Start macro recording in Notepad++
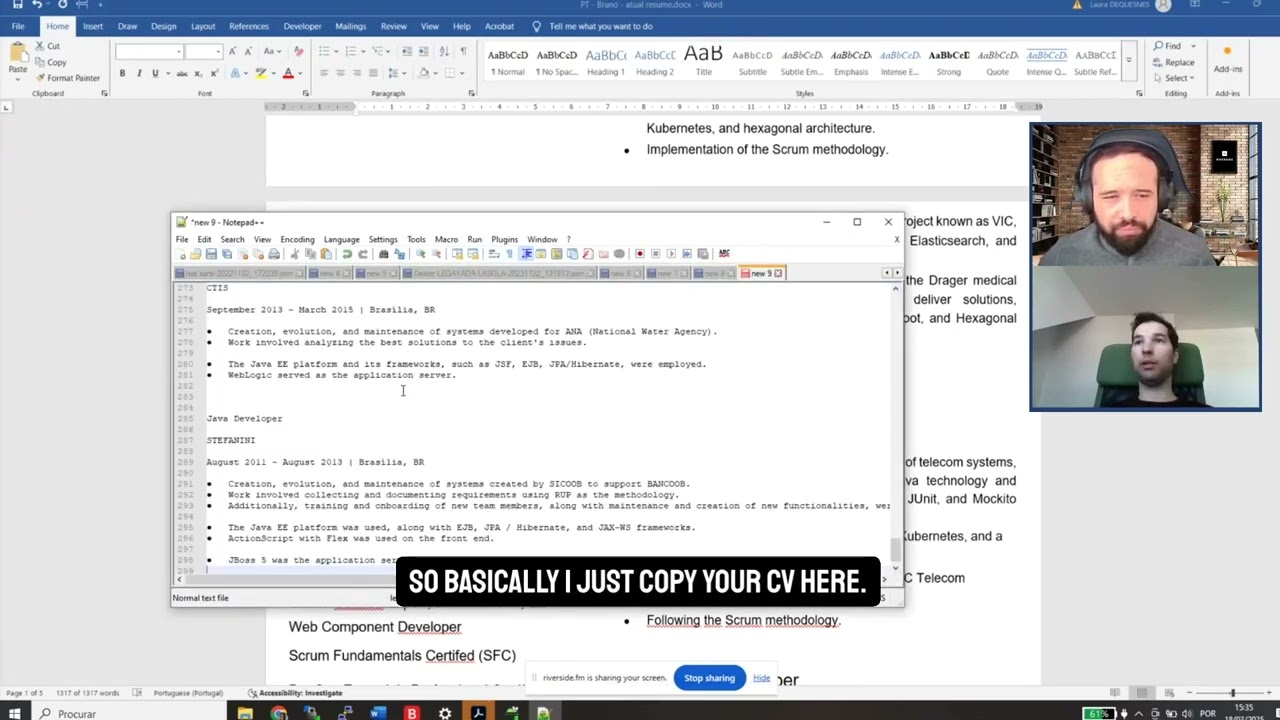The height and width of the screenshot is (720, 1280). pyautogui.click(x=639, y=254)
